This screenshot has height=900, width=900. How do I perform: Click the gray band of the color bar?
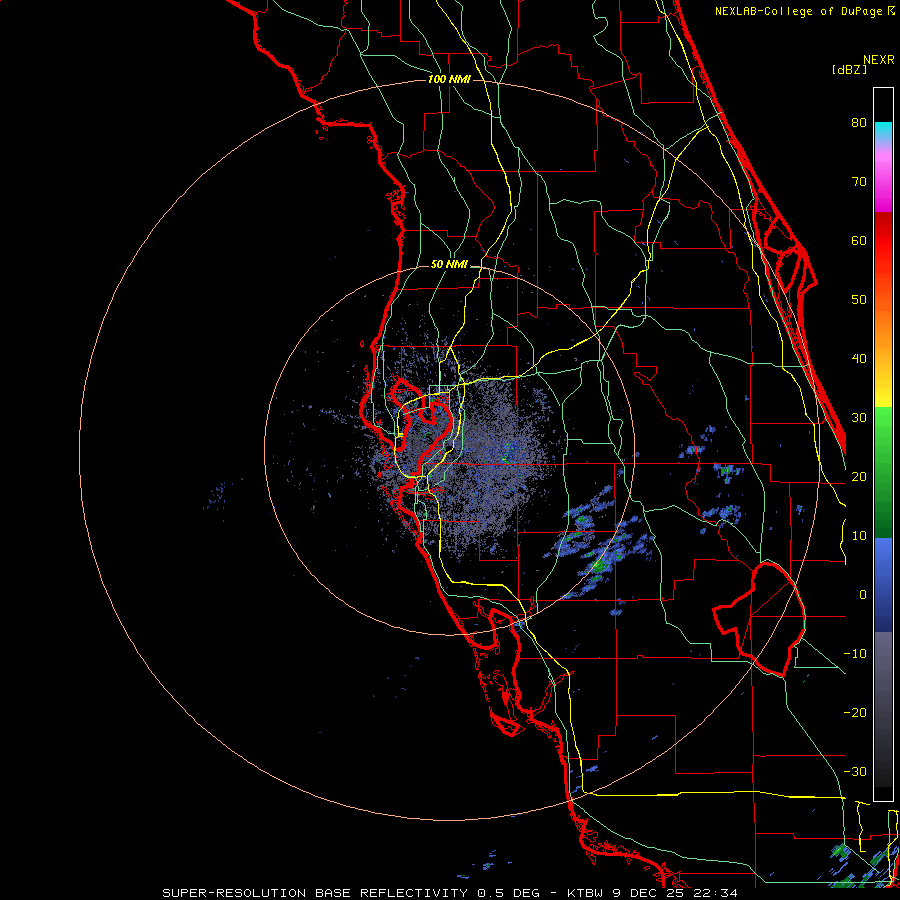point(883,709)
